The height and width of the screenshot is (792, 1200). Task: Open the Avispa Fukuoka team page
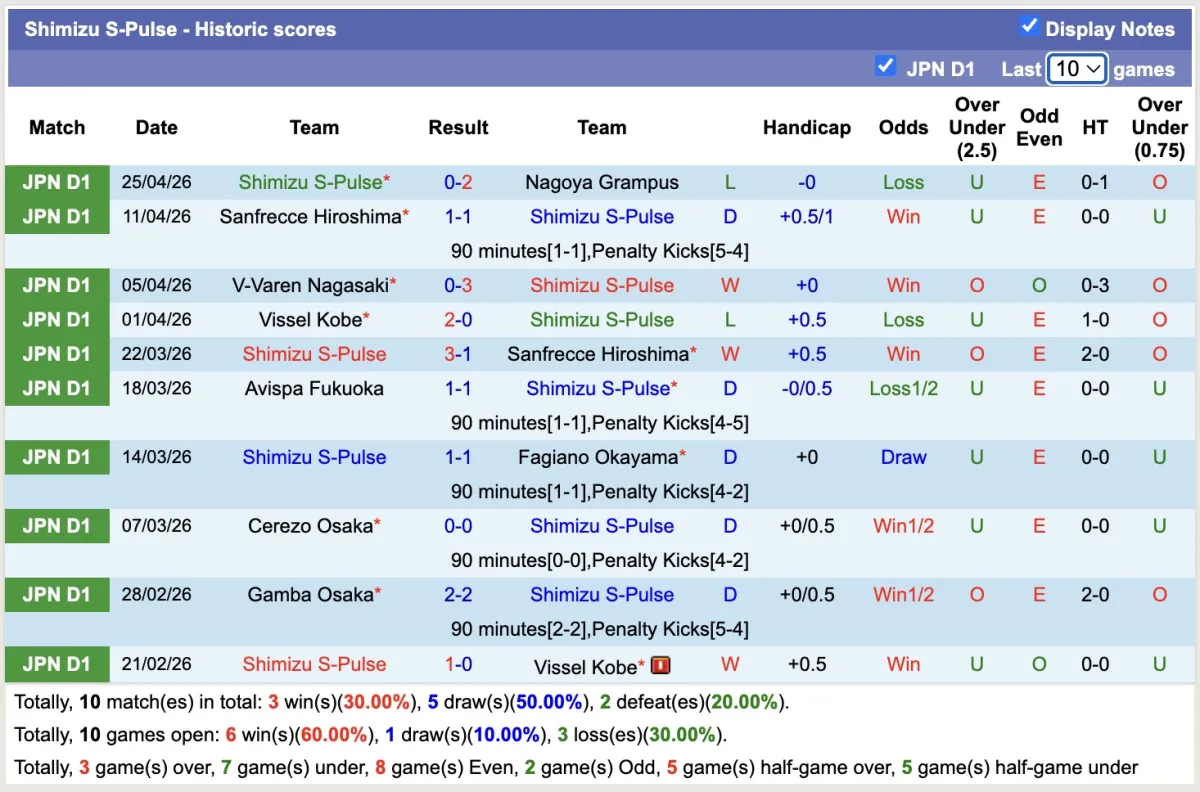314,389
